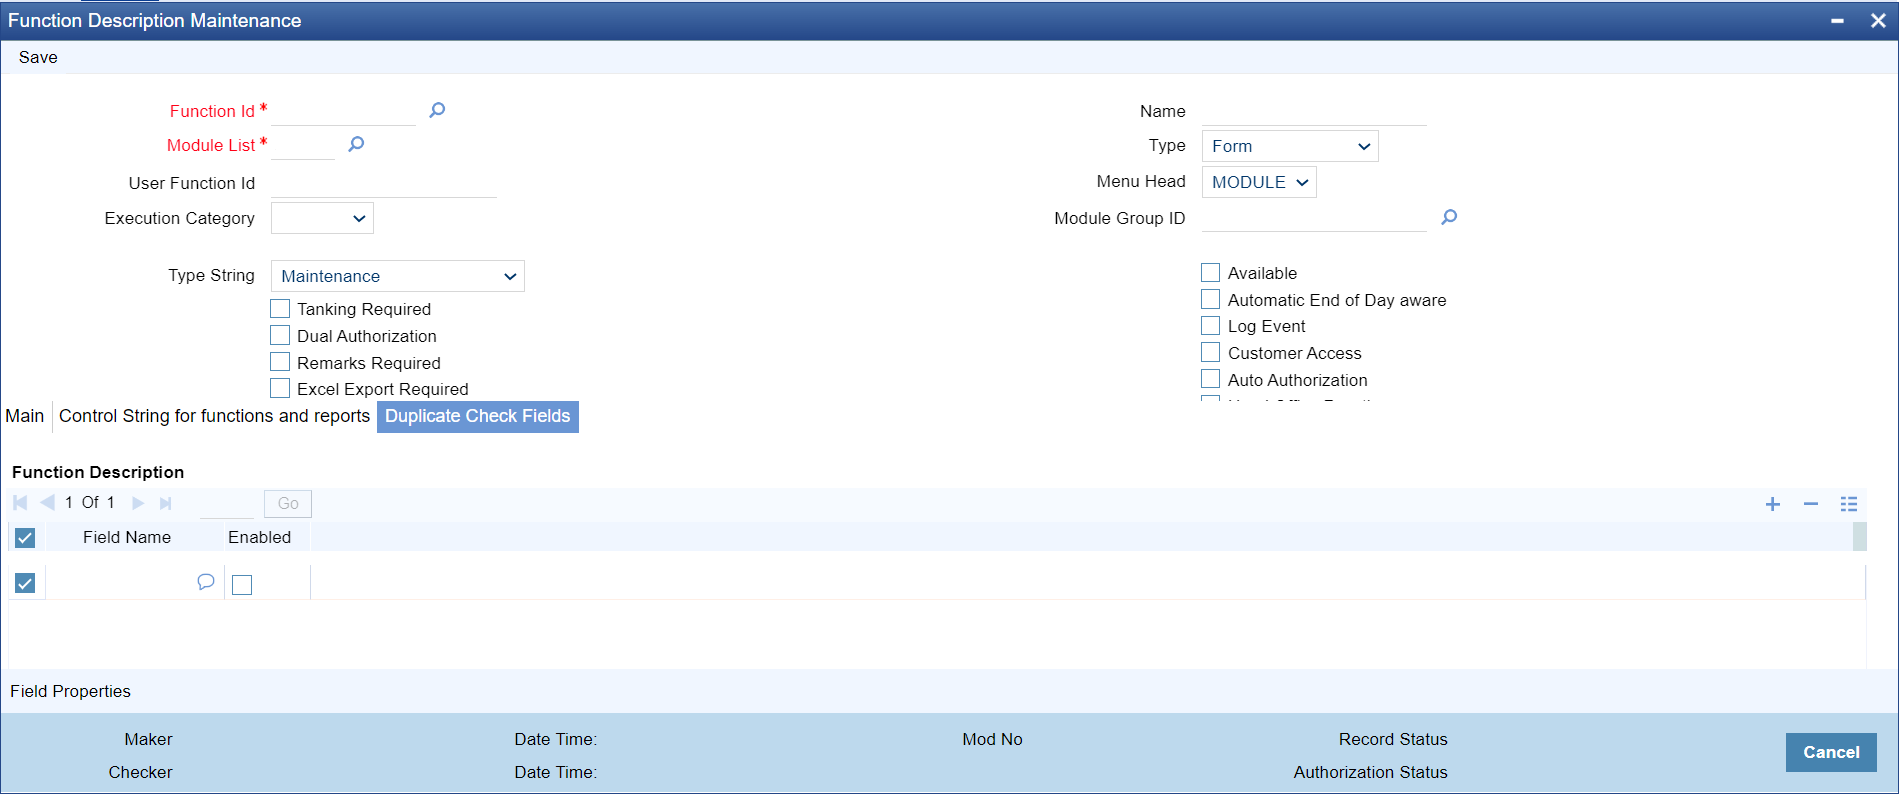This screenshot has width=1901, height=797.
Task: Go to last page of Function Description
Action: pos(166,503)
